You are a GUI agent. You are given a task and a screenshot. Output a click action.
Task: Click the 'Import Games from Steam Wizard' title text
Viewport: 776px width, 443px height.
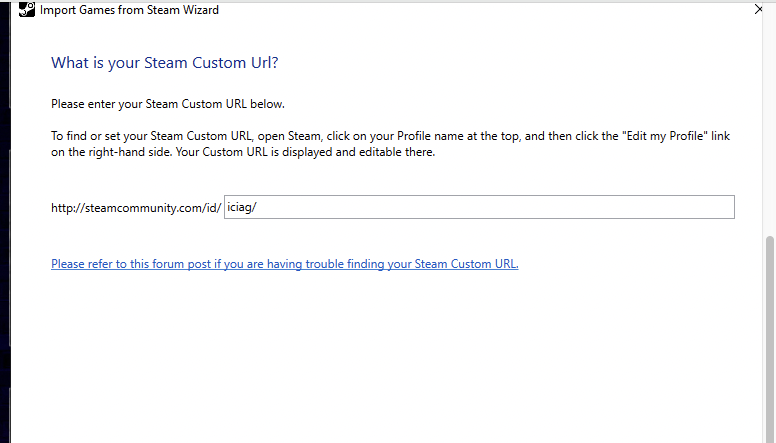coord(129,10)
